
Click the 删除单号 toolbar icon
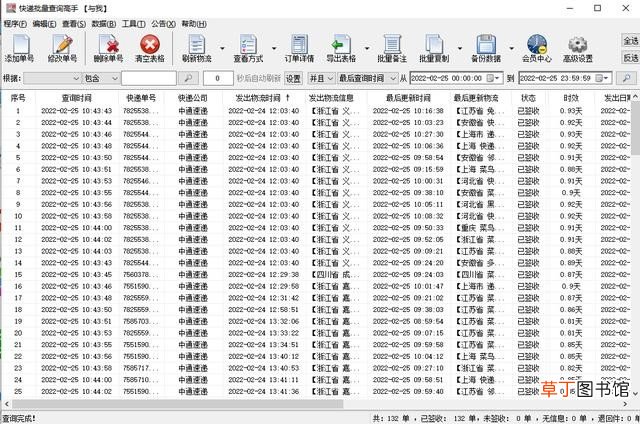(108, 48)
